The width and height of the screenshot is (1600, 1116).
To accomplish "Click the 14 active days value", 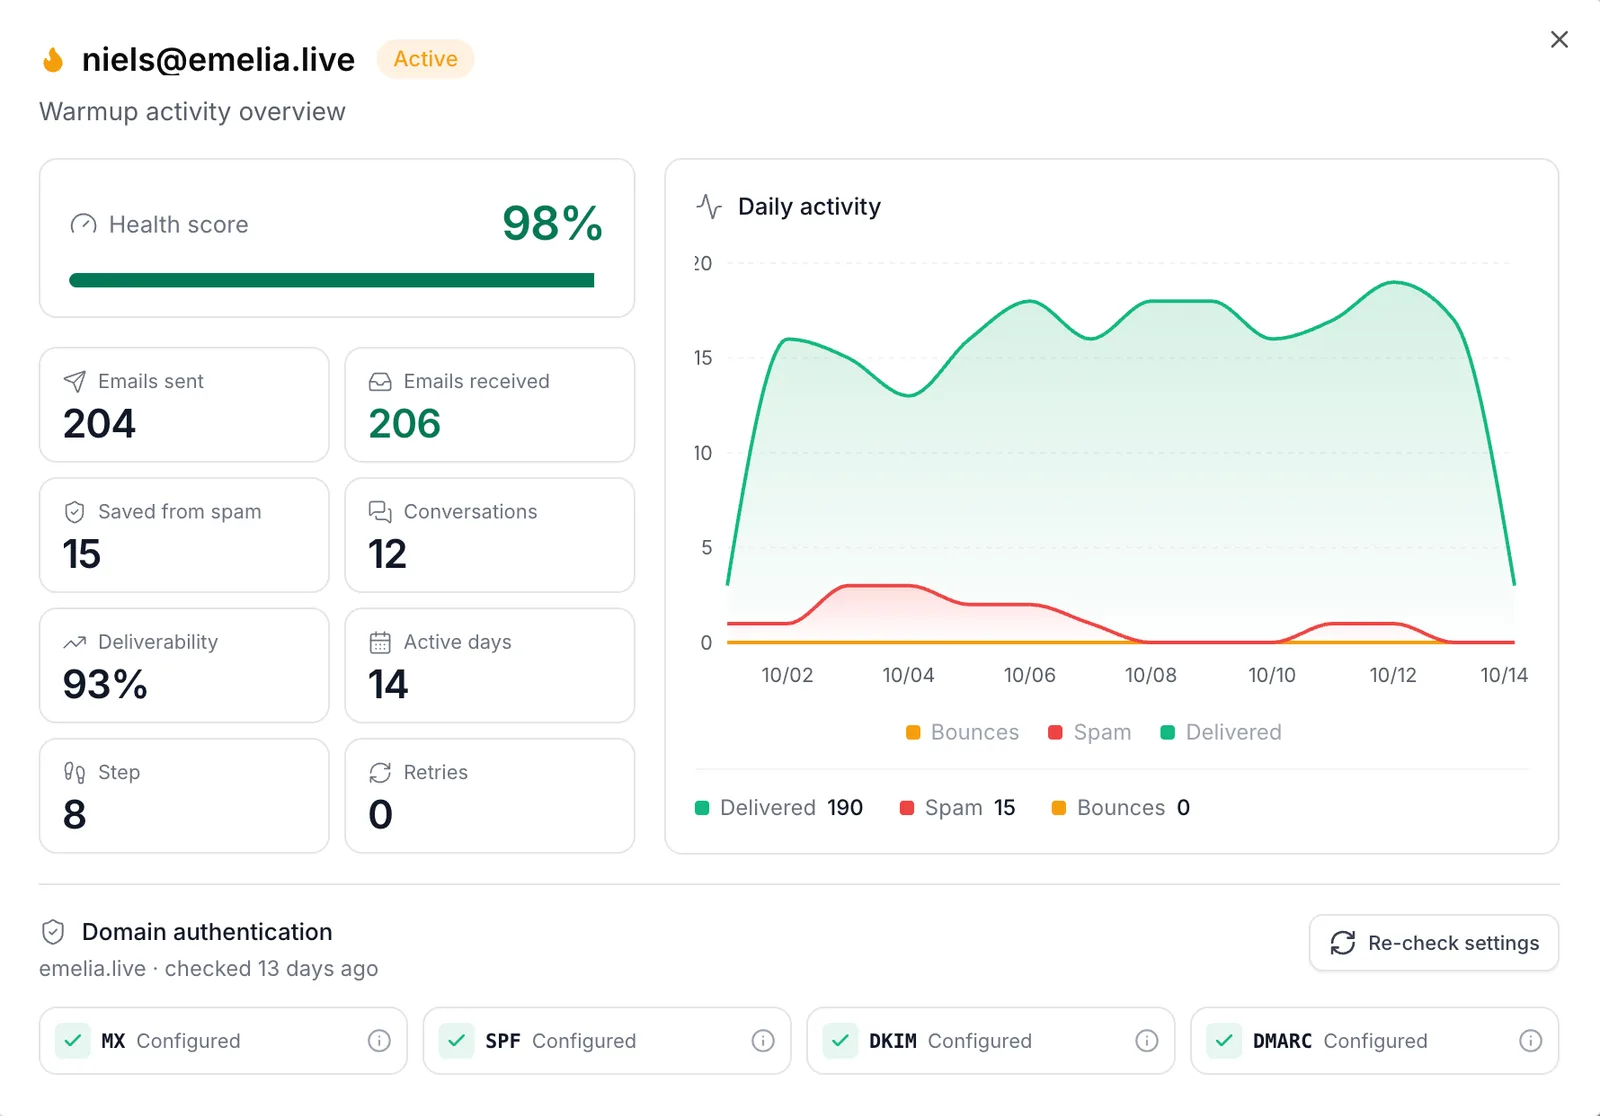I will (388, 685).
